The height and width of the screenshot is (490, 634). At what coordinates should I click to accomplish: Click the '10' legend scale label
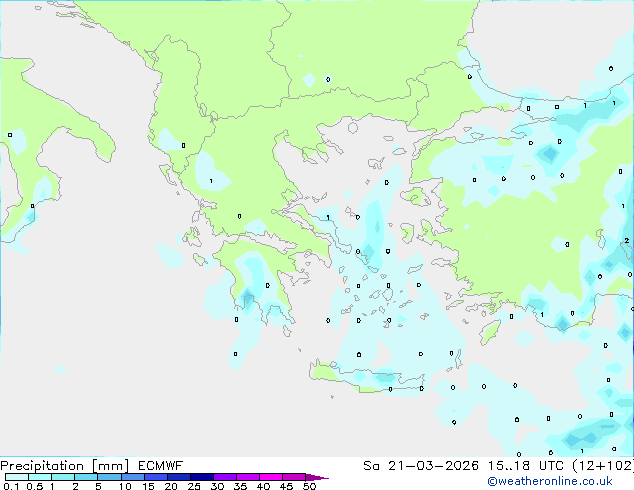[125, 486]
